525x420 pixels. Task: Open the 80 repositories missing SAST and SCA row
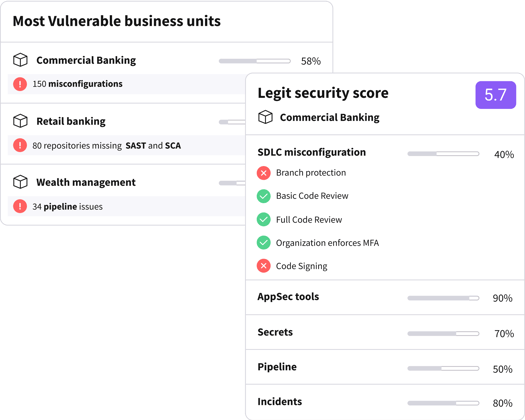tap(127, 145)
